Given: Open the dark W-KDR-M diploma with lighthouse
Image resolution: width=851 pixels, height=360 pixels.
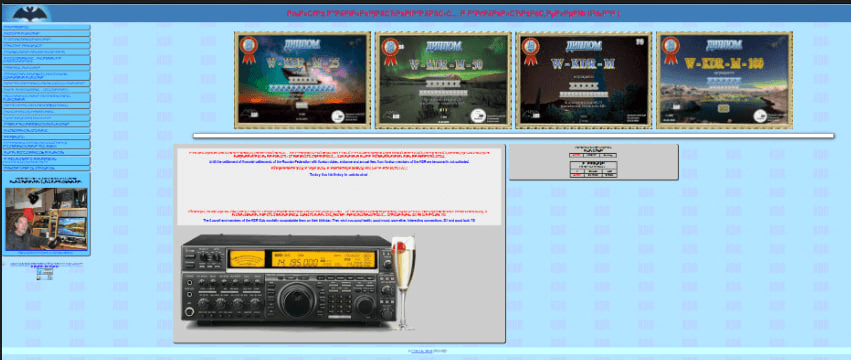Looking at the screenshot, I should pyautogui.click(x=583, y=80).
